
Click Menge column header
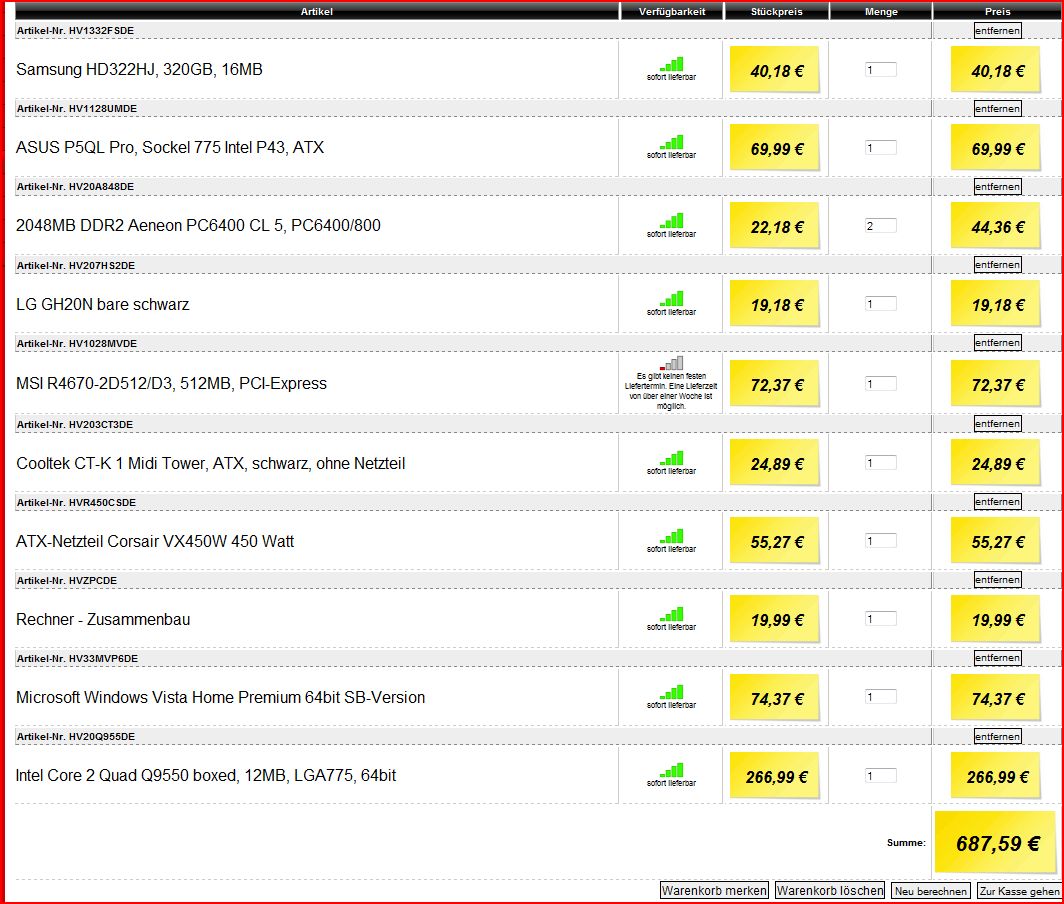(x=881, y=12)
